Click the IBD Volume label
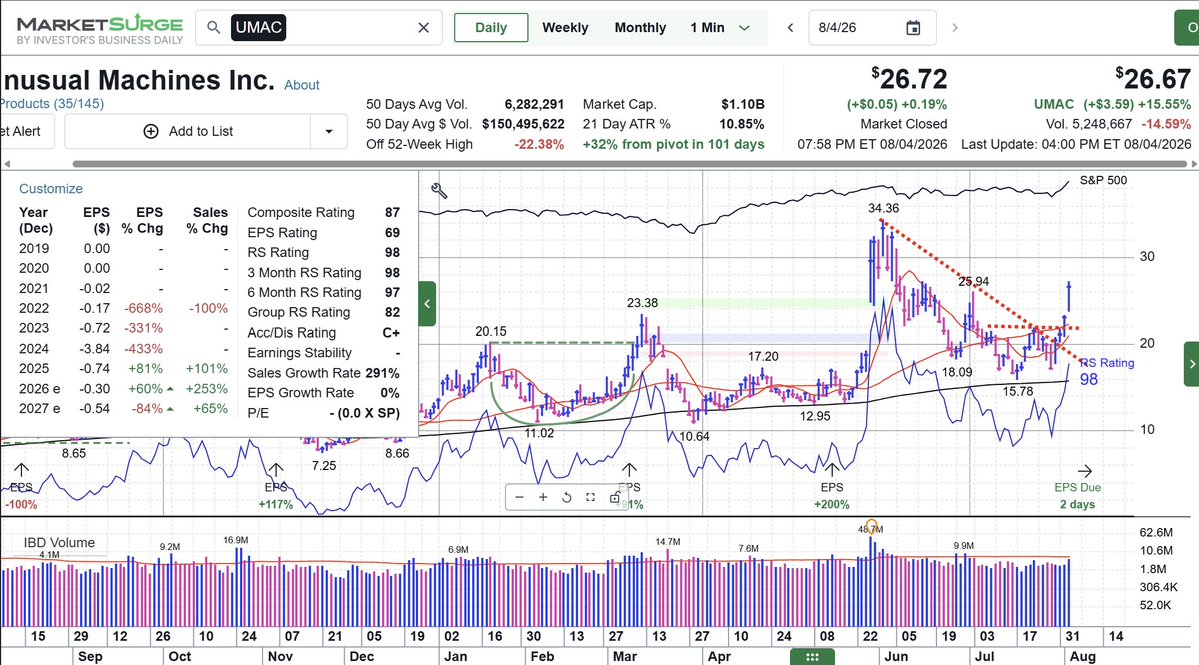Image resolution: width=1199 pixels, height=665 pixels. pos(60,543)
